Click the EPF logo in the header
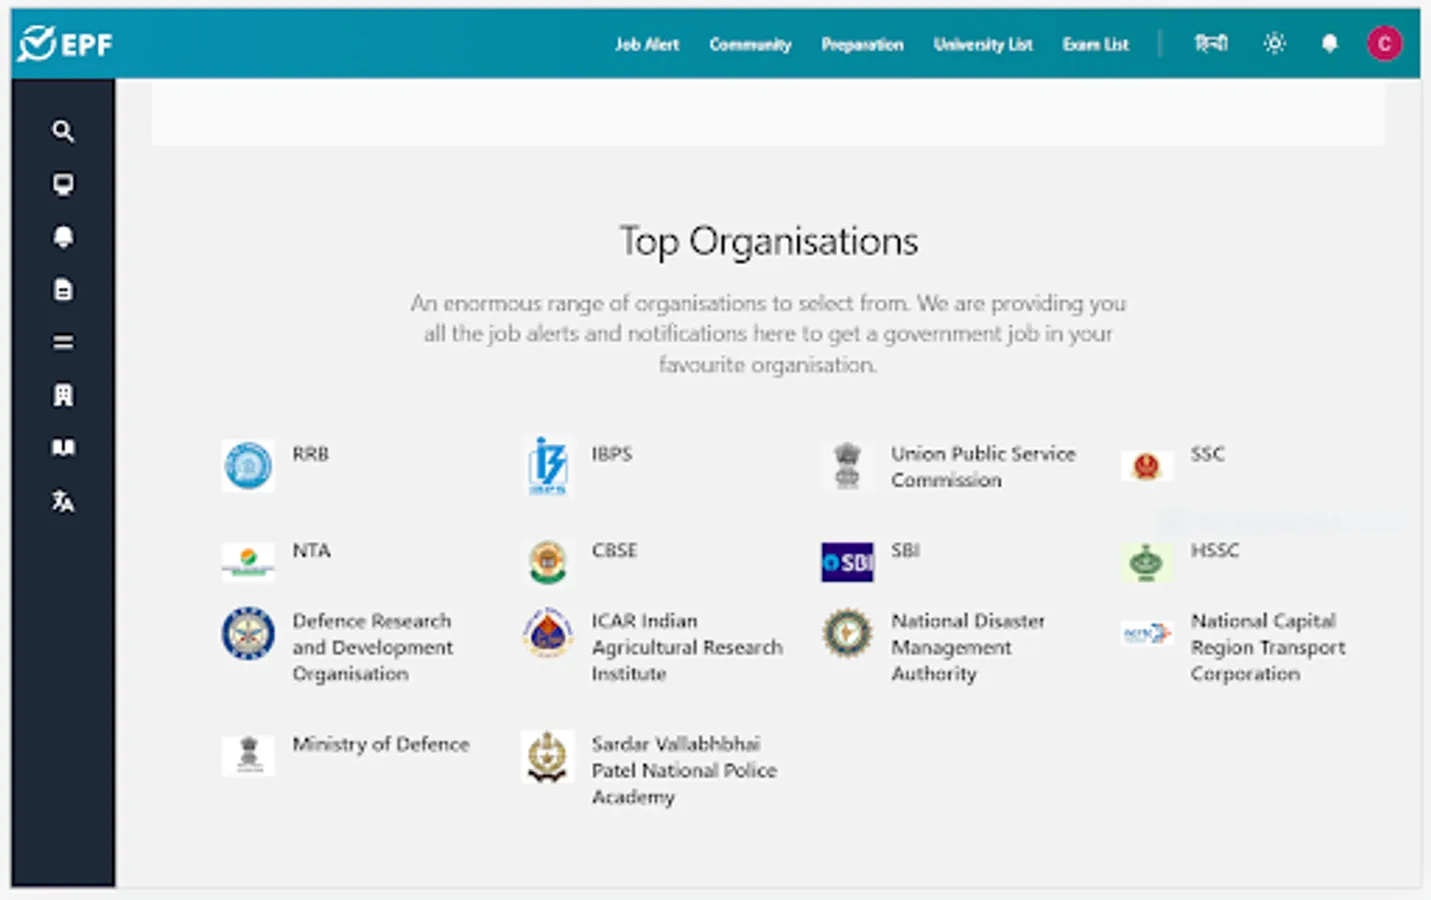This screenshot has width=1431, height=900. click(66, 44)
